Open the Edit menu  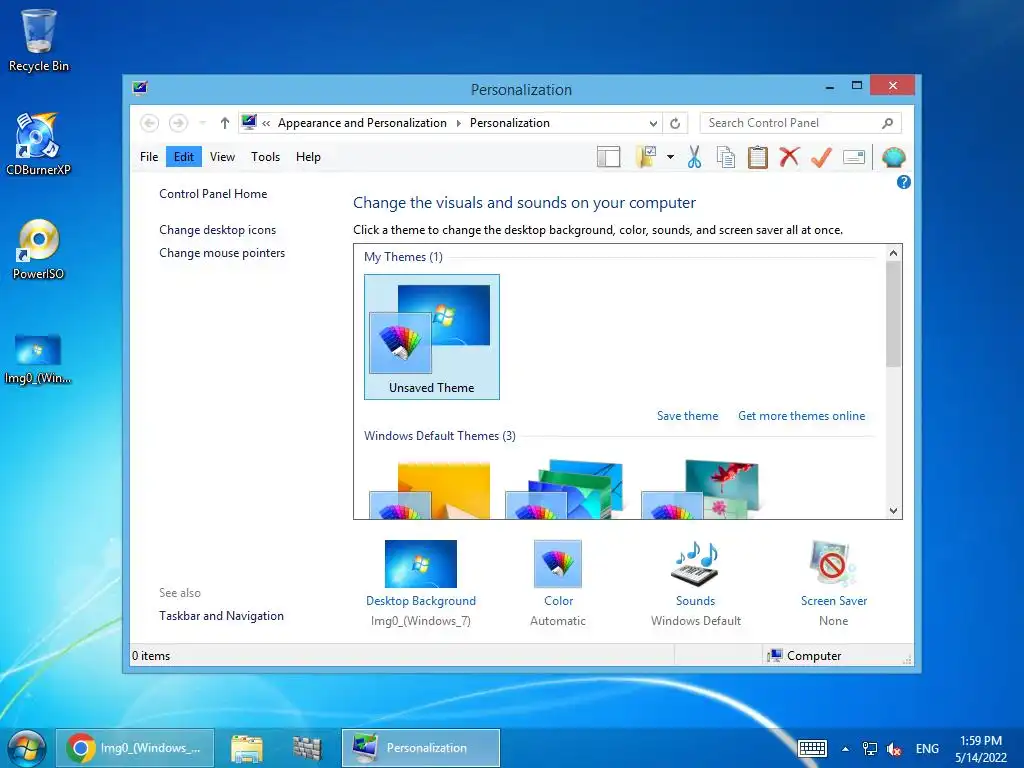tap(184, 157)
